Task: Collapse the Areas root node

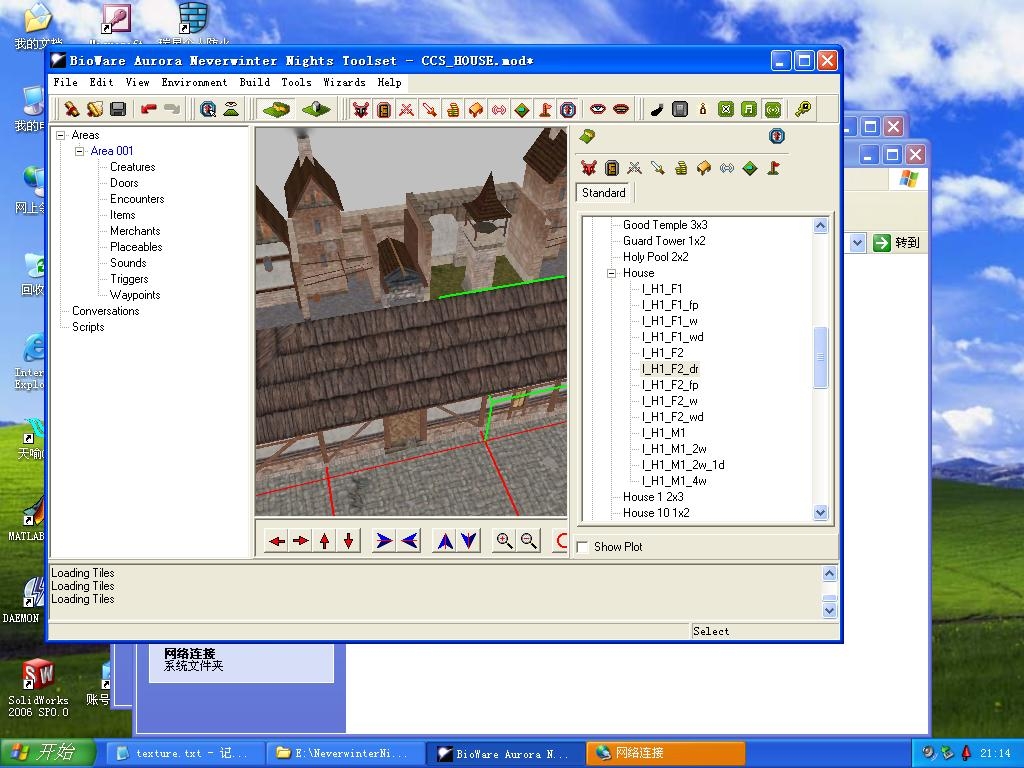Action: (x=60, y=135)
